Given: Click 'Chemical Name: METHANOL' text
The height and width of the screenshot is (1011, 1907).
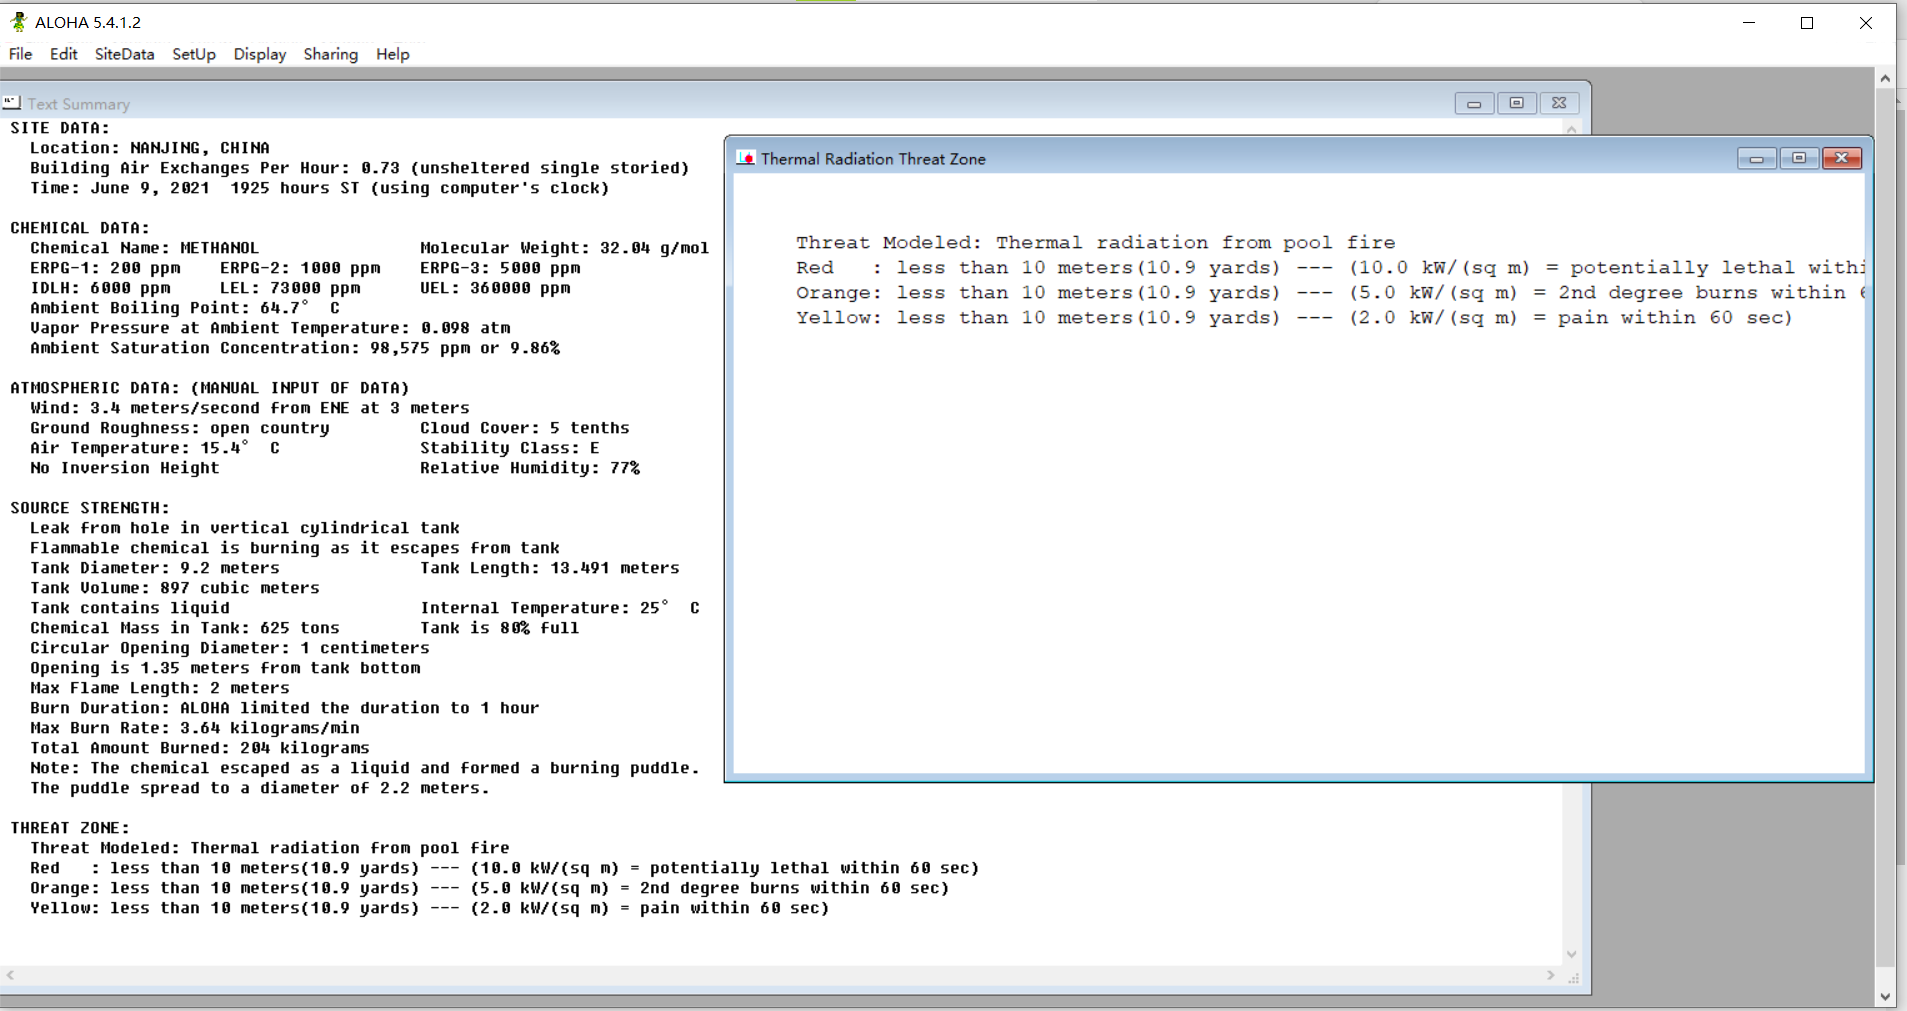Looking at the screenshot, I should (x=144, y=248).
